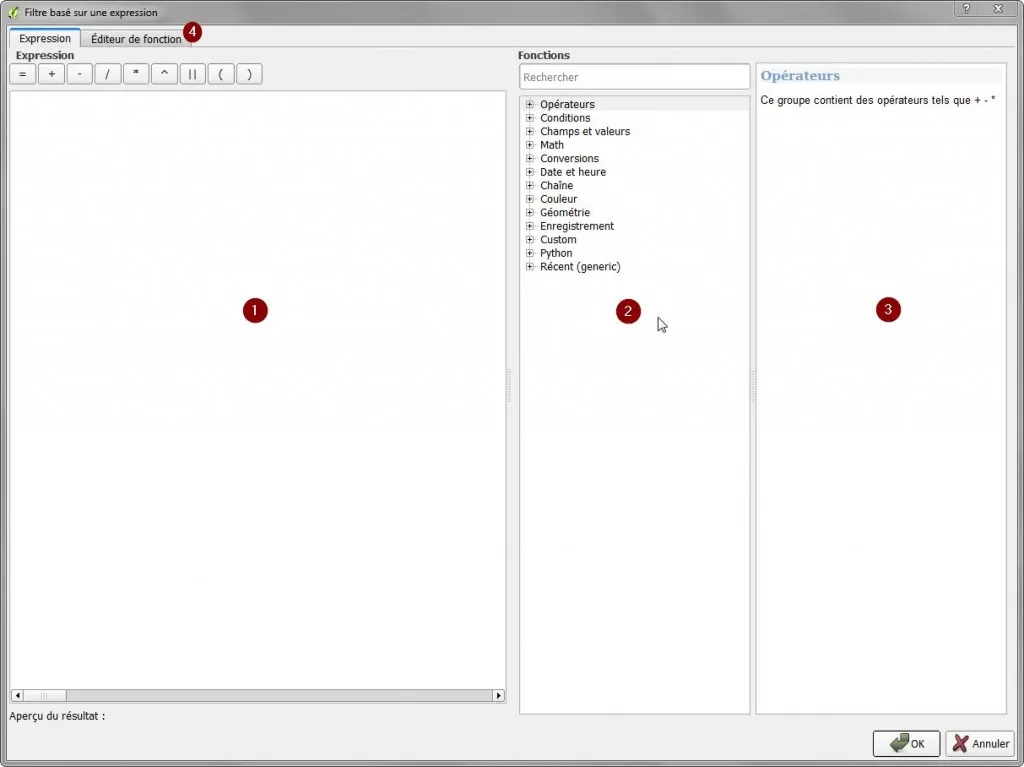Select the Chaîne tree row label
This screenshot has width=1024, height=767.
tap(556, 186)
